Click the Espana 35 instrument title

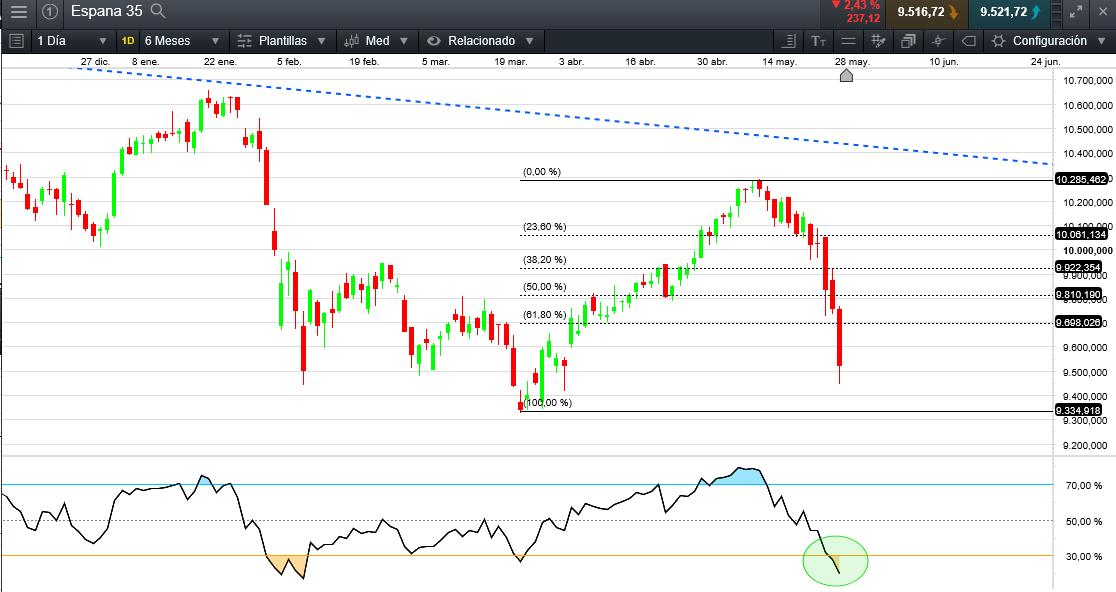(x=106, y=11)
